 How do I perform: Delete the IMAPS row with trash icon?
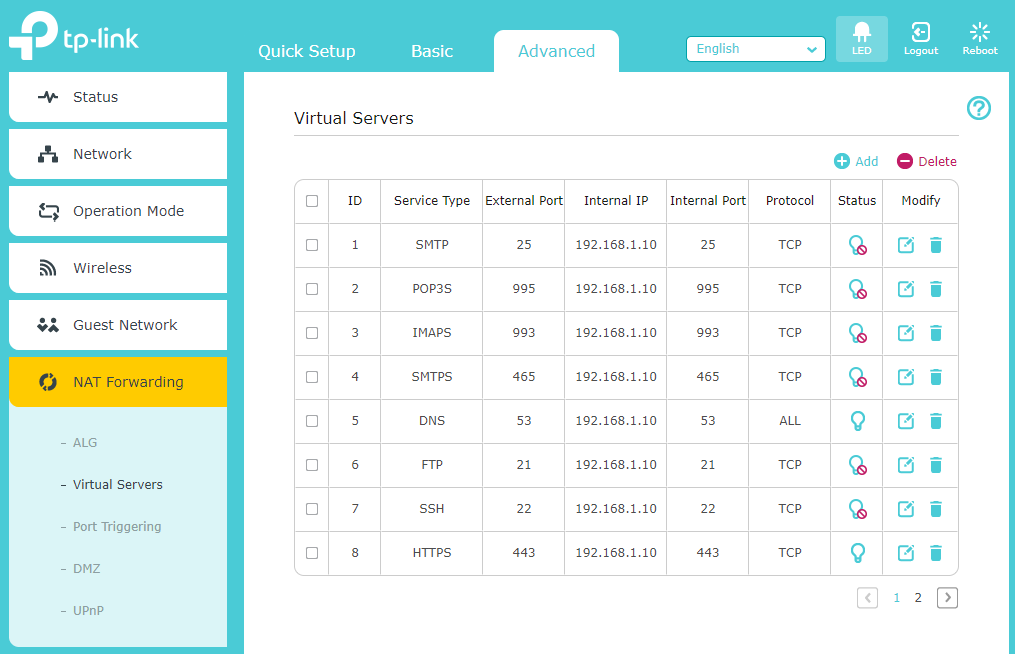pyautogui.click(x=935, y=333)
